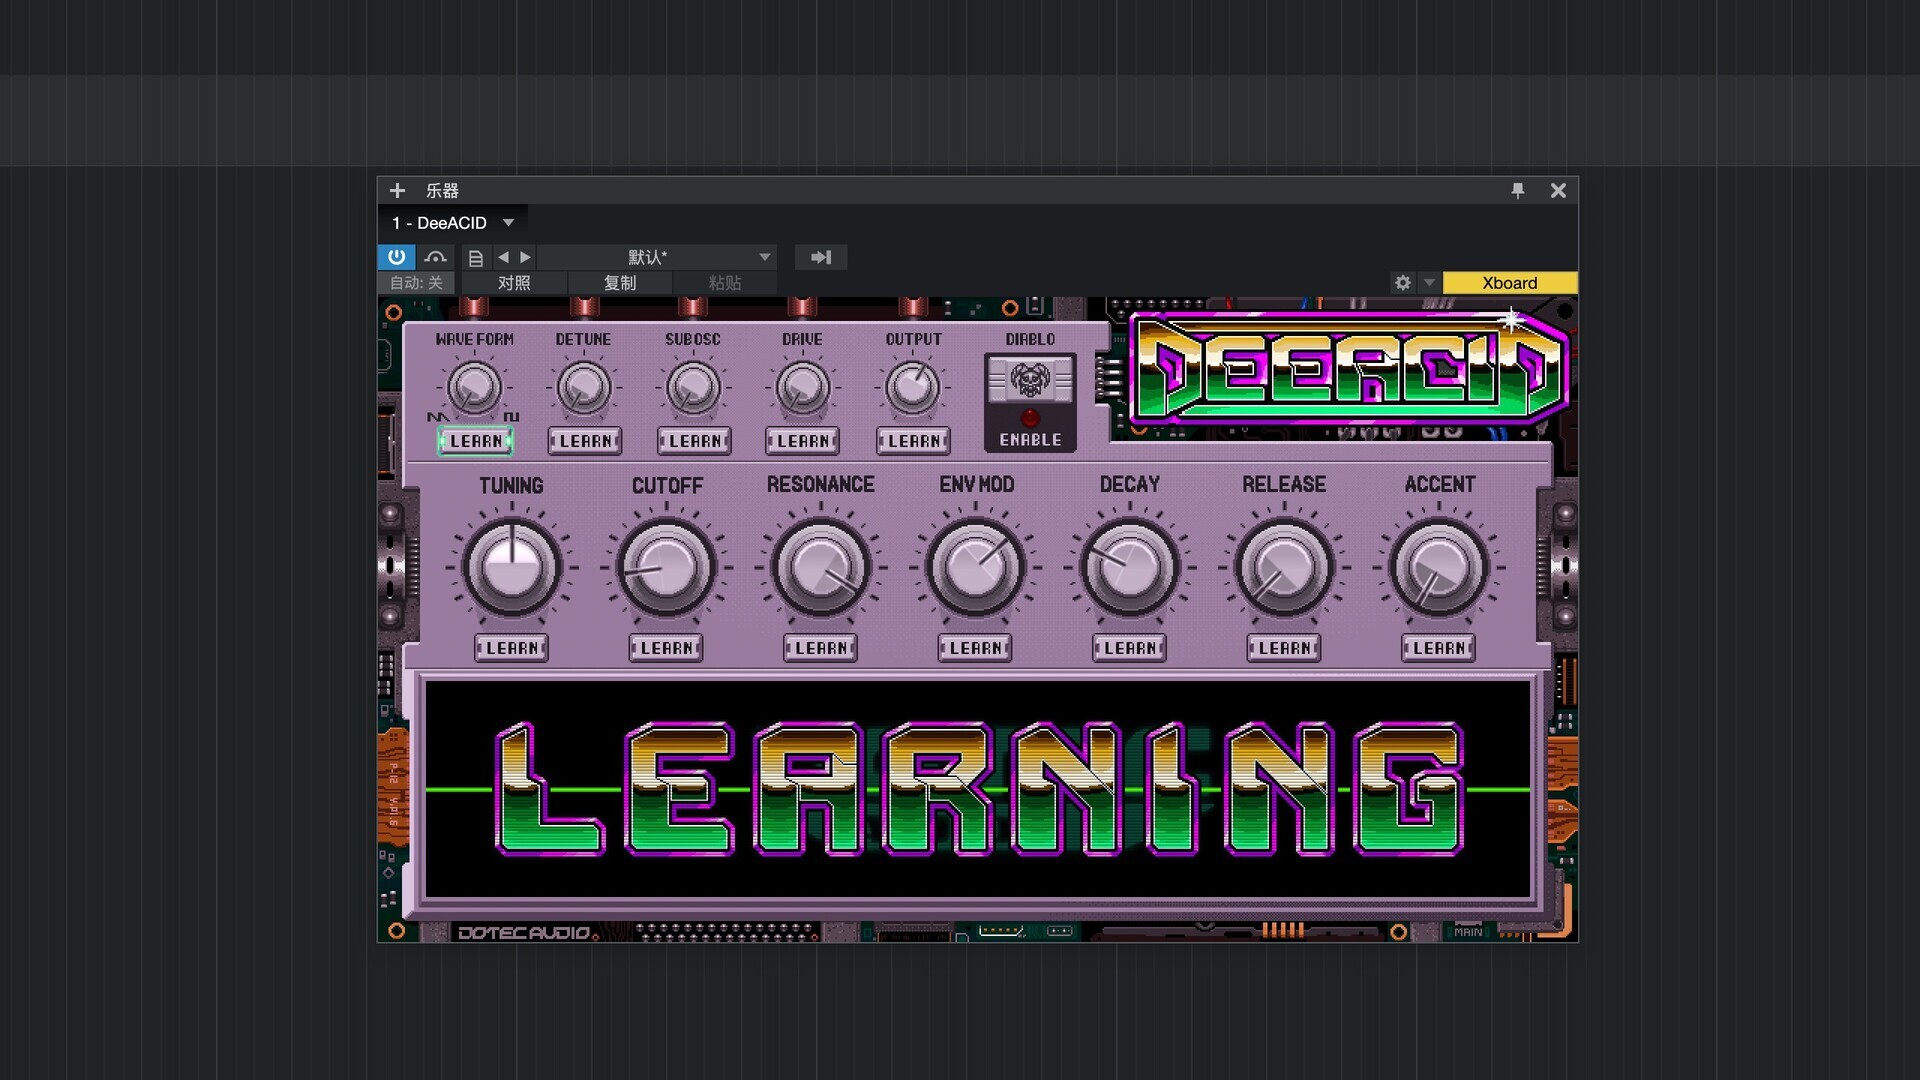Click the yellow Xboard field

(1510, 283)
